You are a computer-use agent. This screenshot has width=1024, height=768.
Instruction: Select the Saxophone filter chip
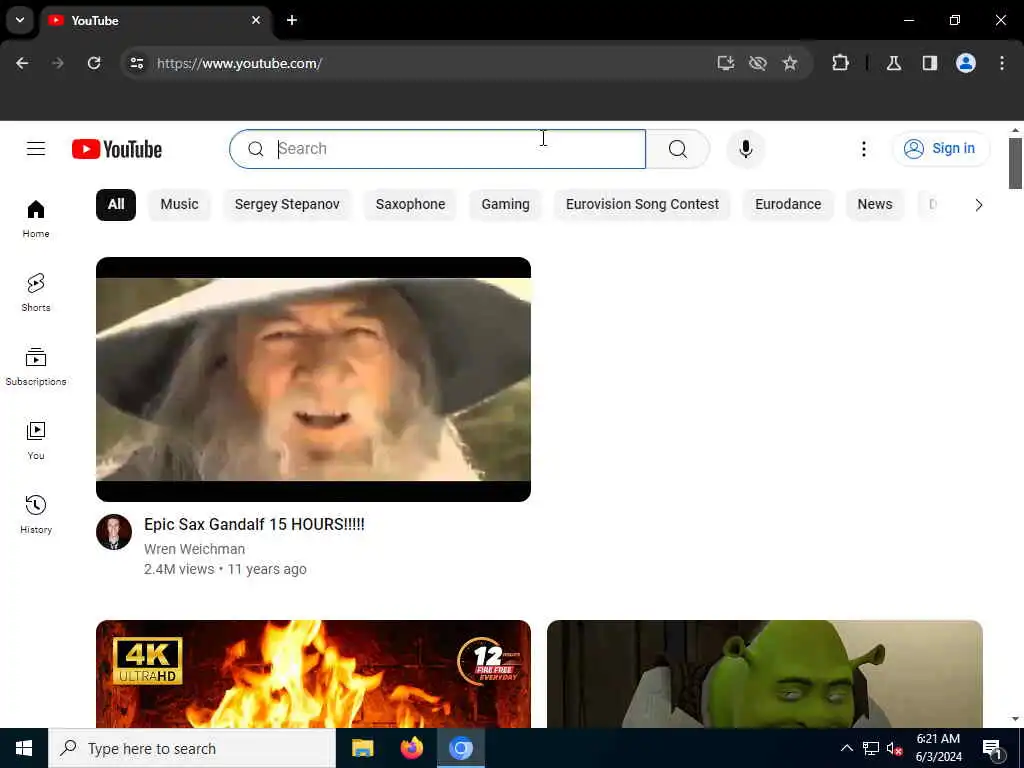click(410, 204)
